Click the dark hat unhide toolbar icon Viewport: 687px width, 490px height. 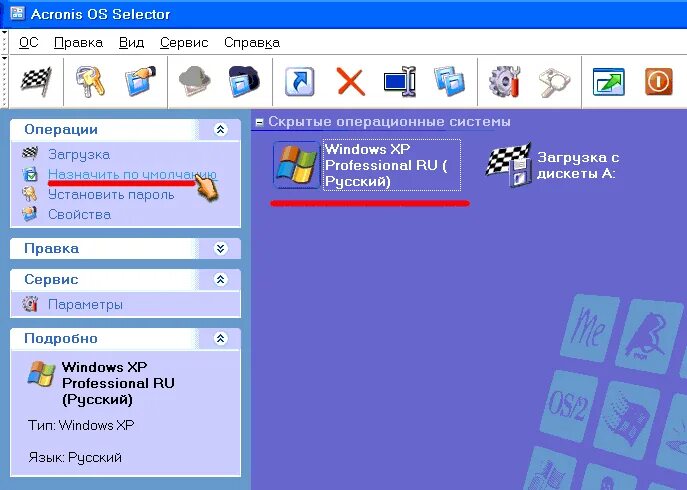pos(244,81)
